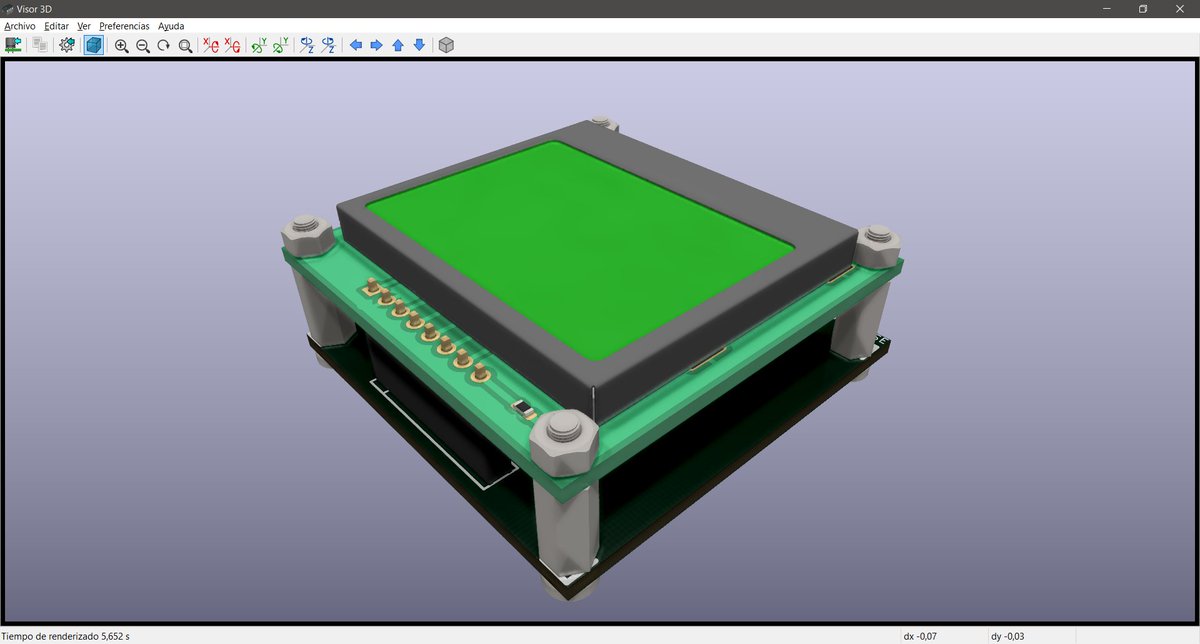The height and width of the screenshot is (644, 1200).
Task: Click the 'dy -0,03' status field
Action: point(1007,636)
